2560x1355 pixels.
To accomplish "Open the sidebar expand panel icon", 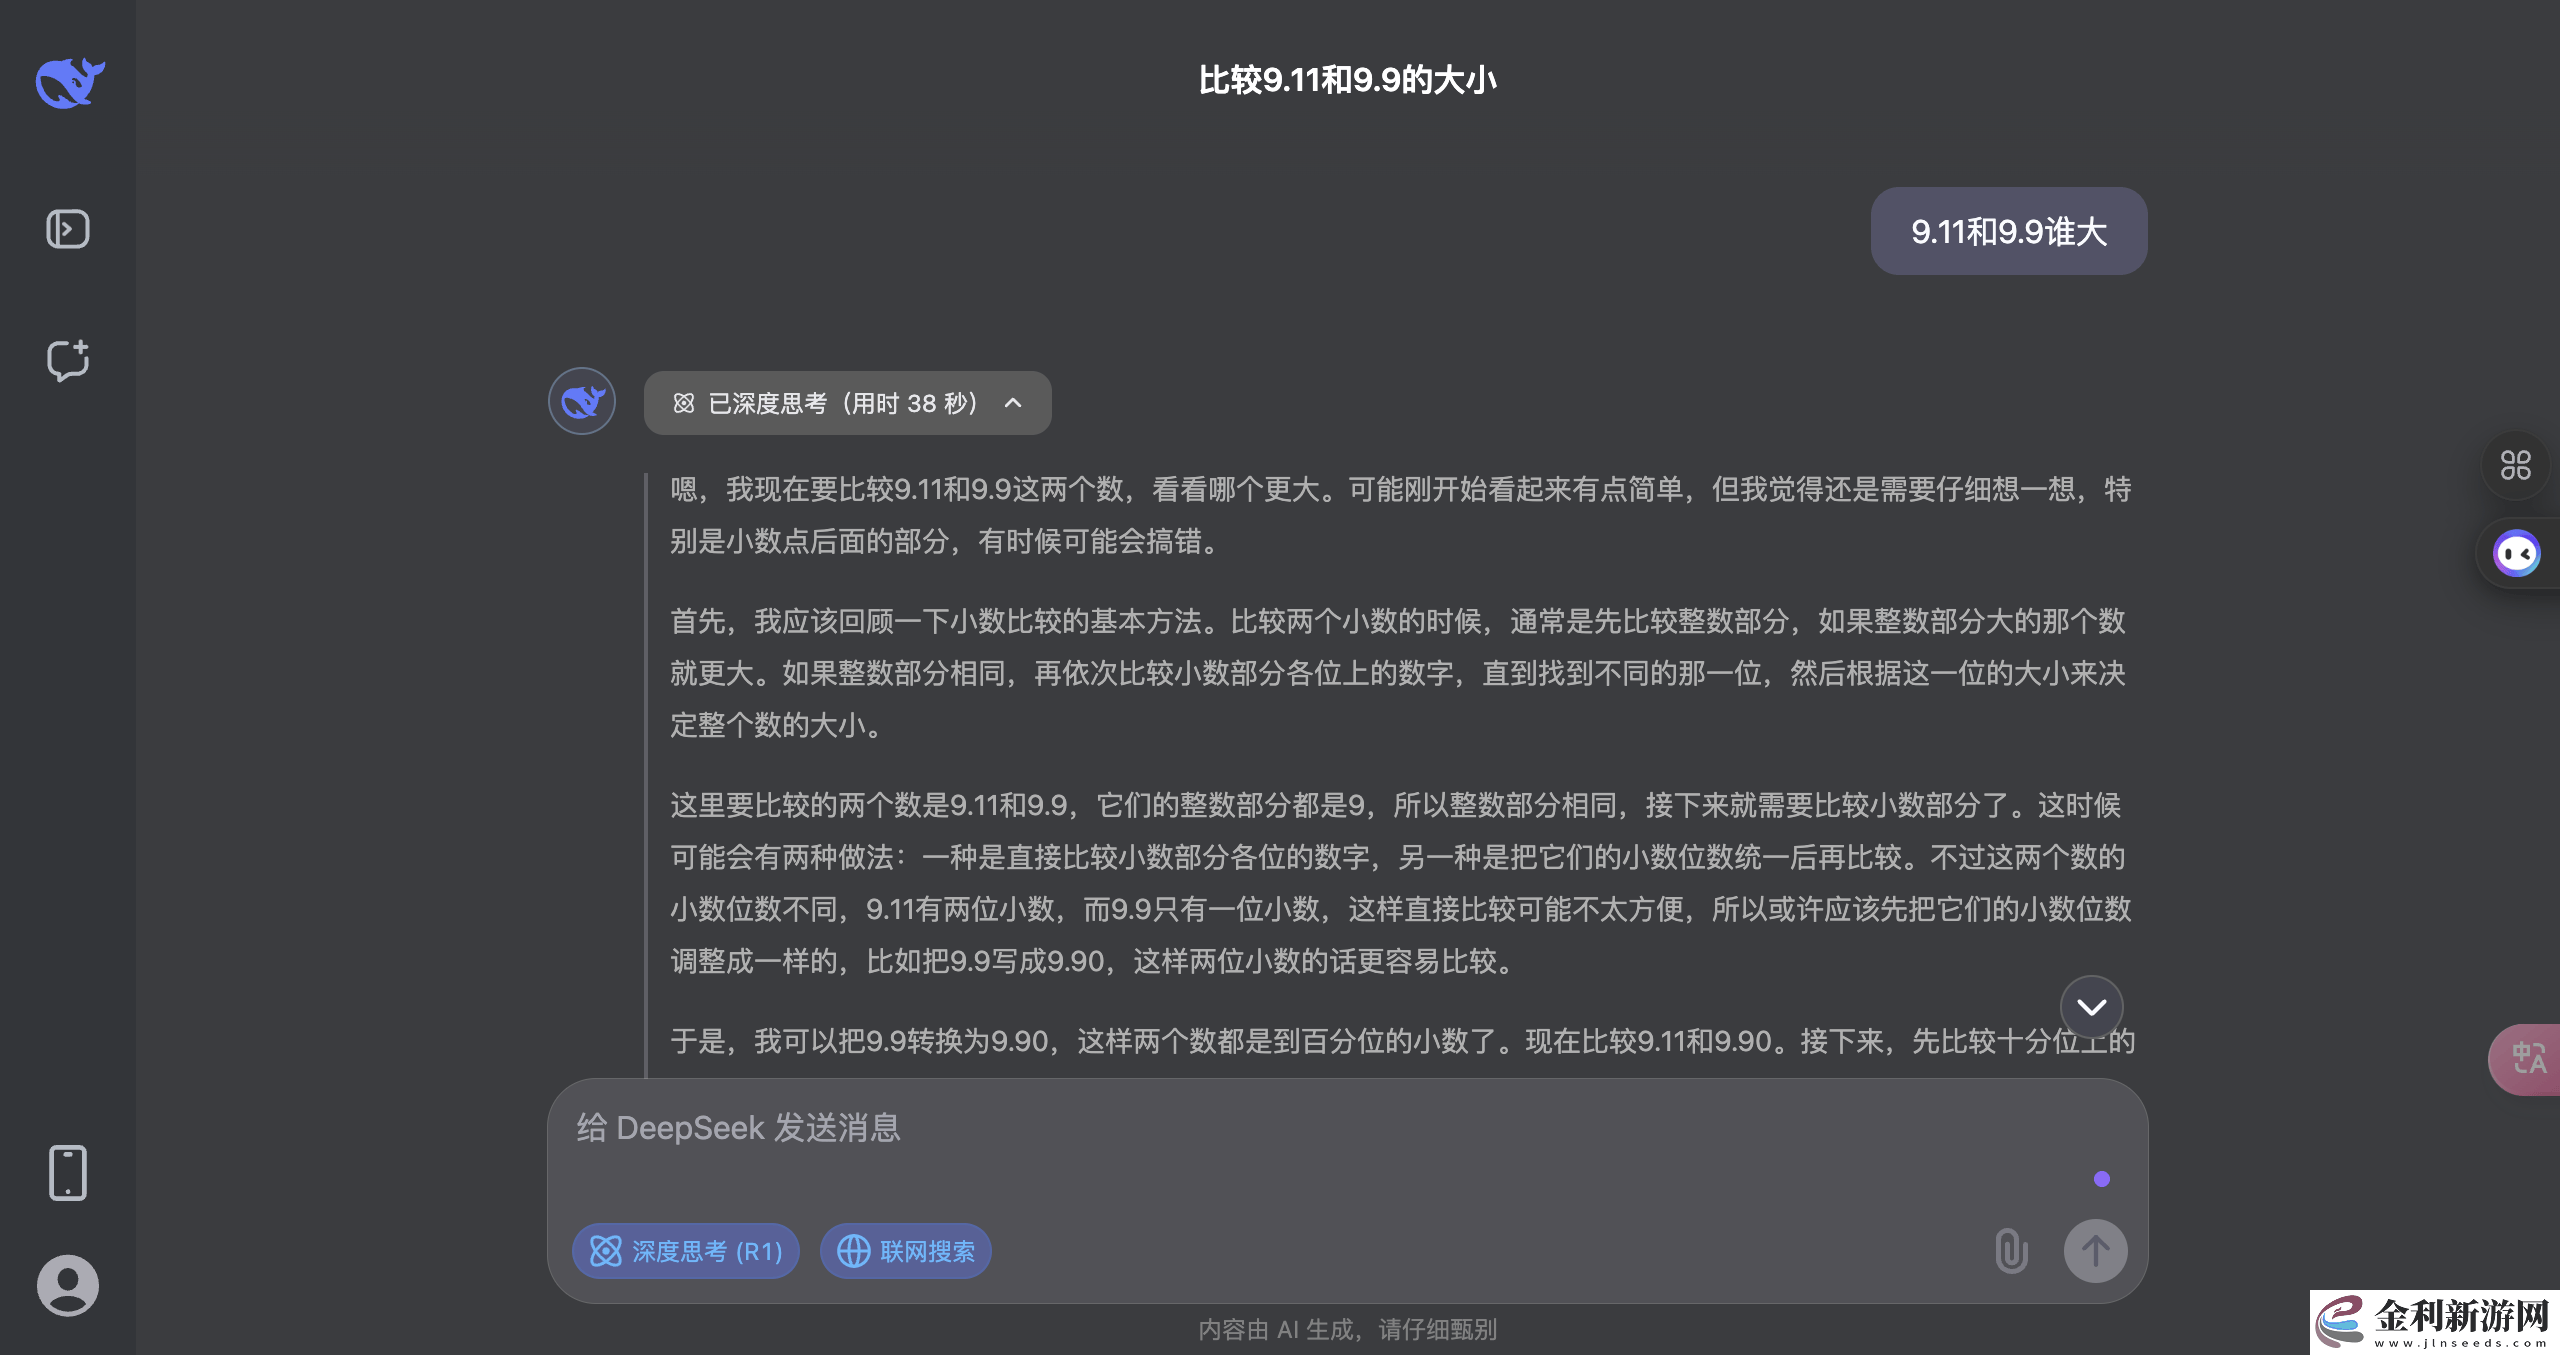I will [x=67, y=229].
